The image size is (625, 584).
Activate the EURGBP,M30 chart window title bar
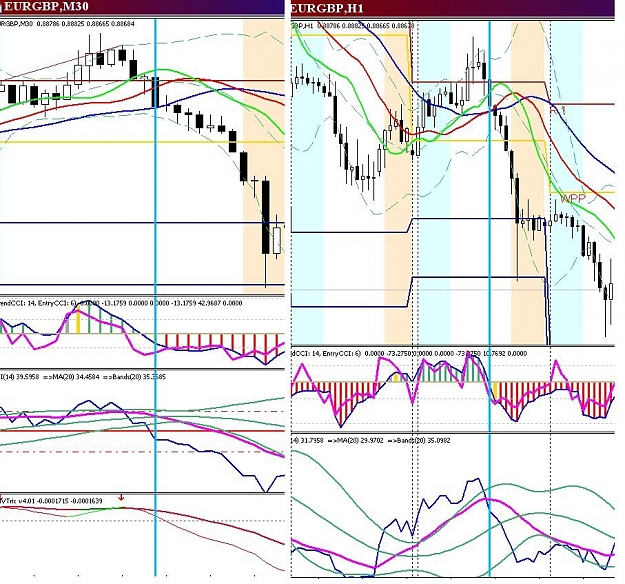click(x=142, y=7)
